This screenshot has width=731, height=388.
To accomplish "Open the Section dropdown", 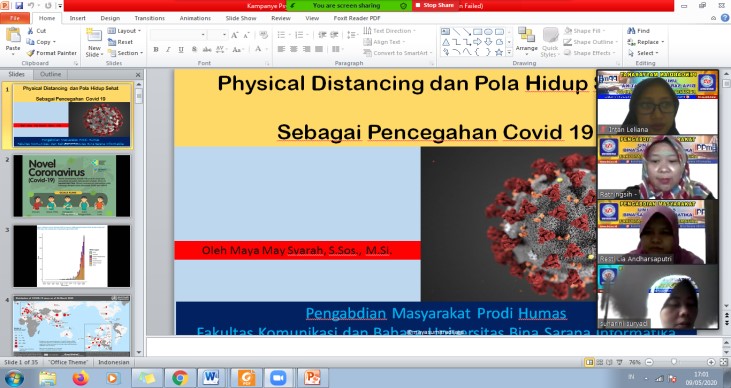I will pos(125,53).
